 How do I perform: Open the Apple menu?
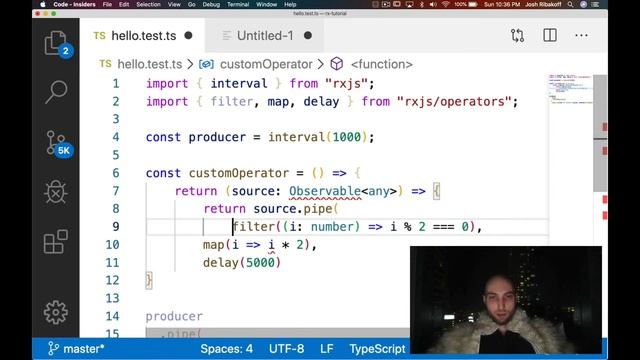(x=43, y=4)
